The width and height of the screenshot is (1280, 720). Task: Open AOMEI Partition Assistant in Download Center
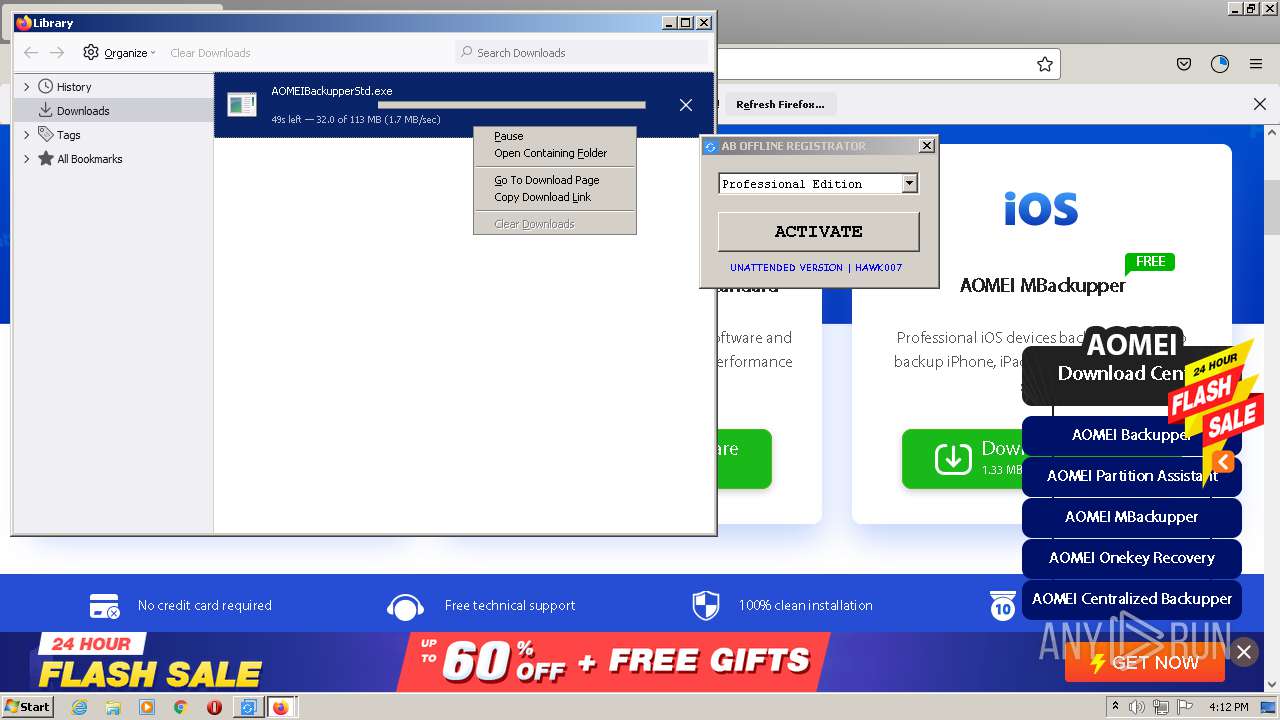coord(1131,476)
